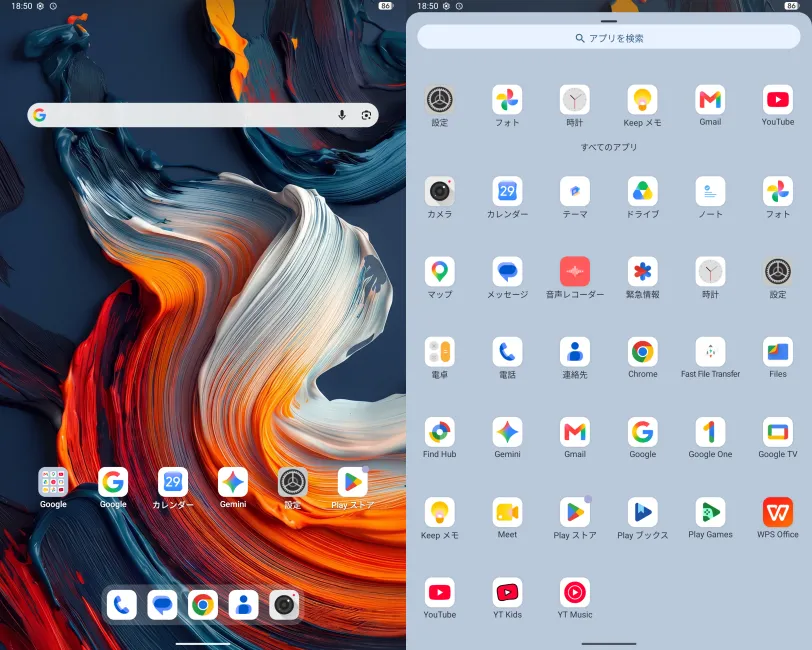Launch Gemini from the home screen
This screenshot has width=812, height=650.
click(x=233, y=482)
